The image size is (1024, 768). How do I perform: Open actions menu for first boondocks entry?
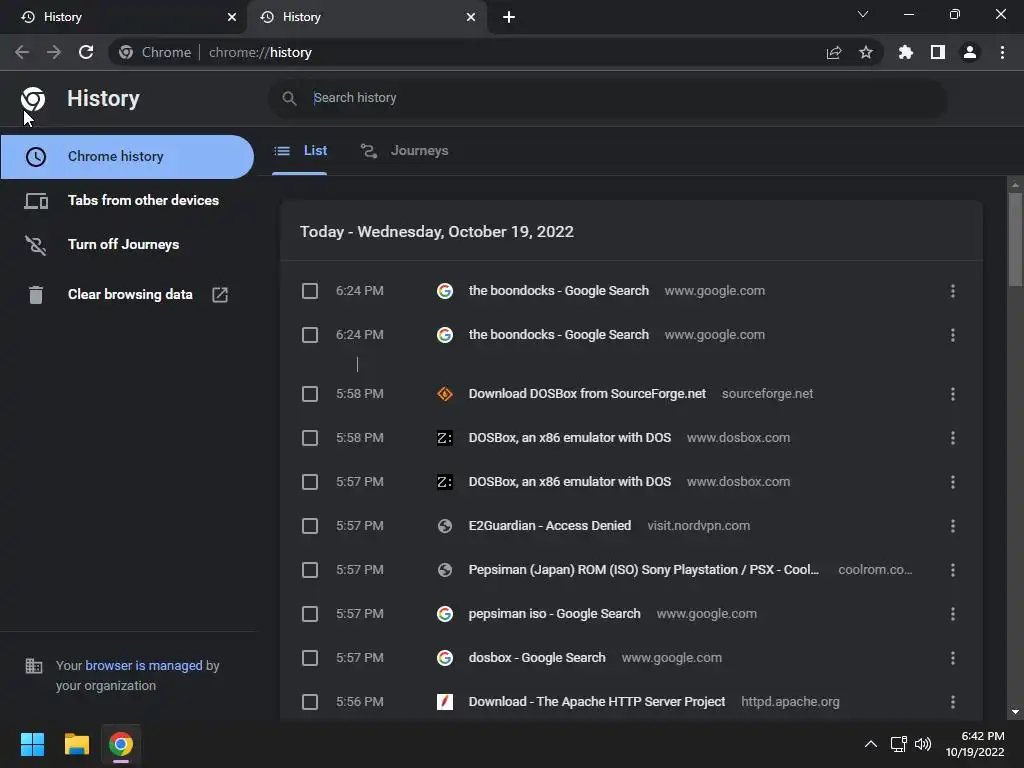tap(953, 291)
